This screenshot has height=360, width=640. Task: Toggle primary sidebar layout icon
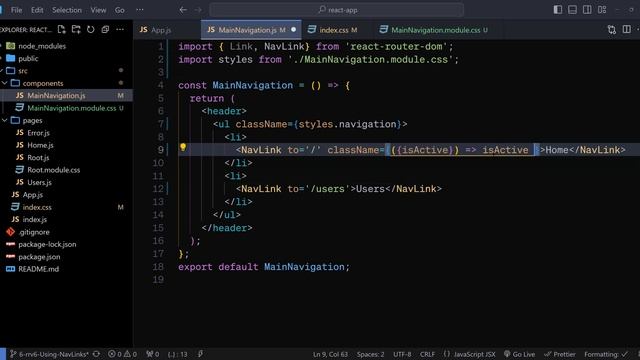(x=558, y=9)
